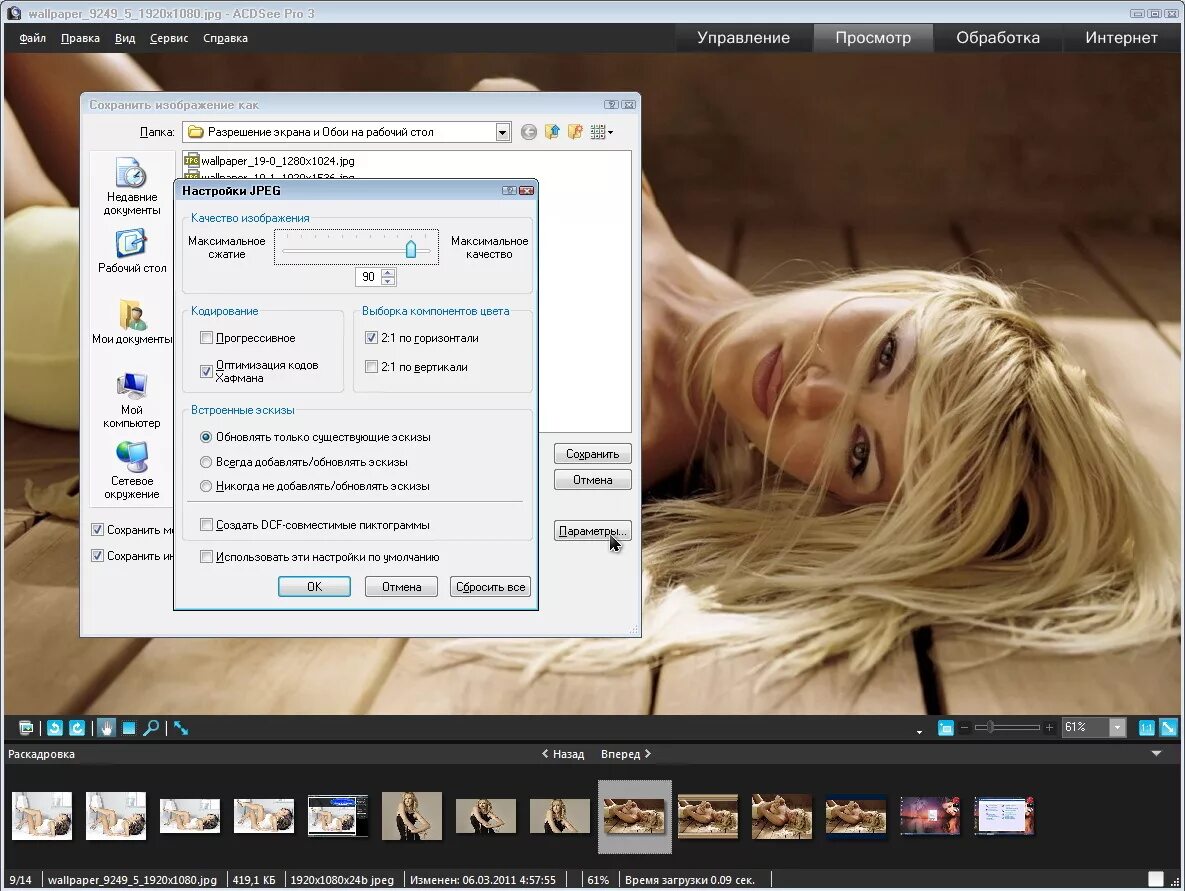Viewport: 1185px width, 891px height.
Task: Select file wallpaper_19-0_1280x1024.jpg in the list
Action: (270, 161)
